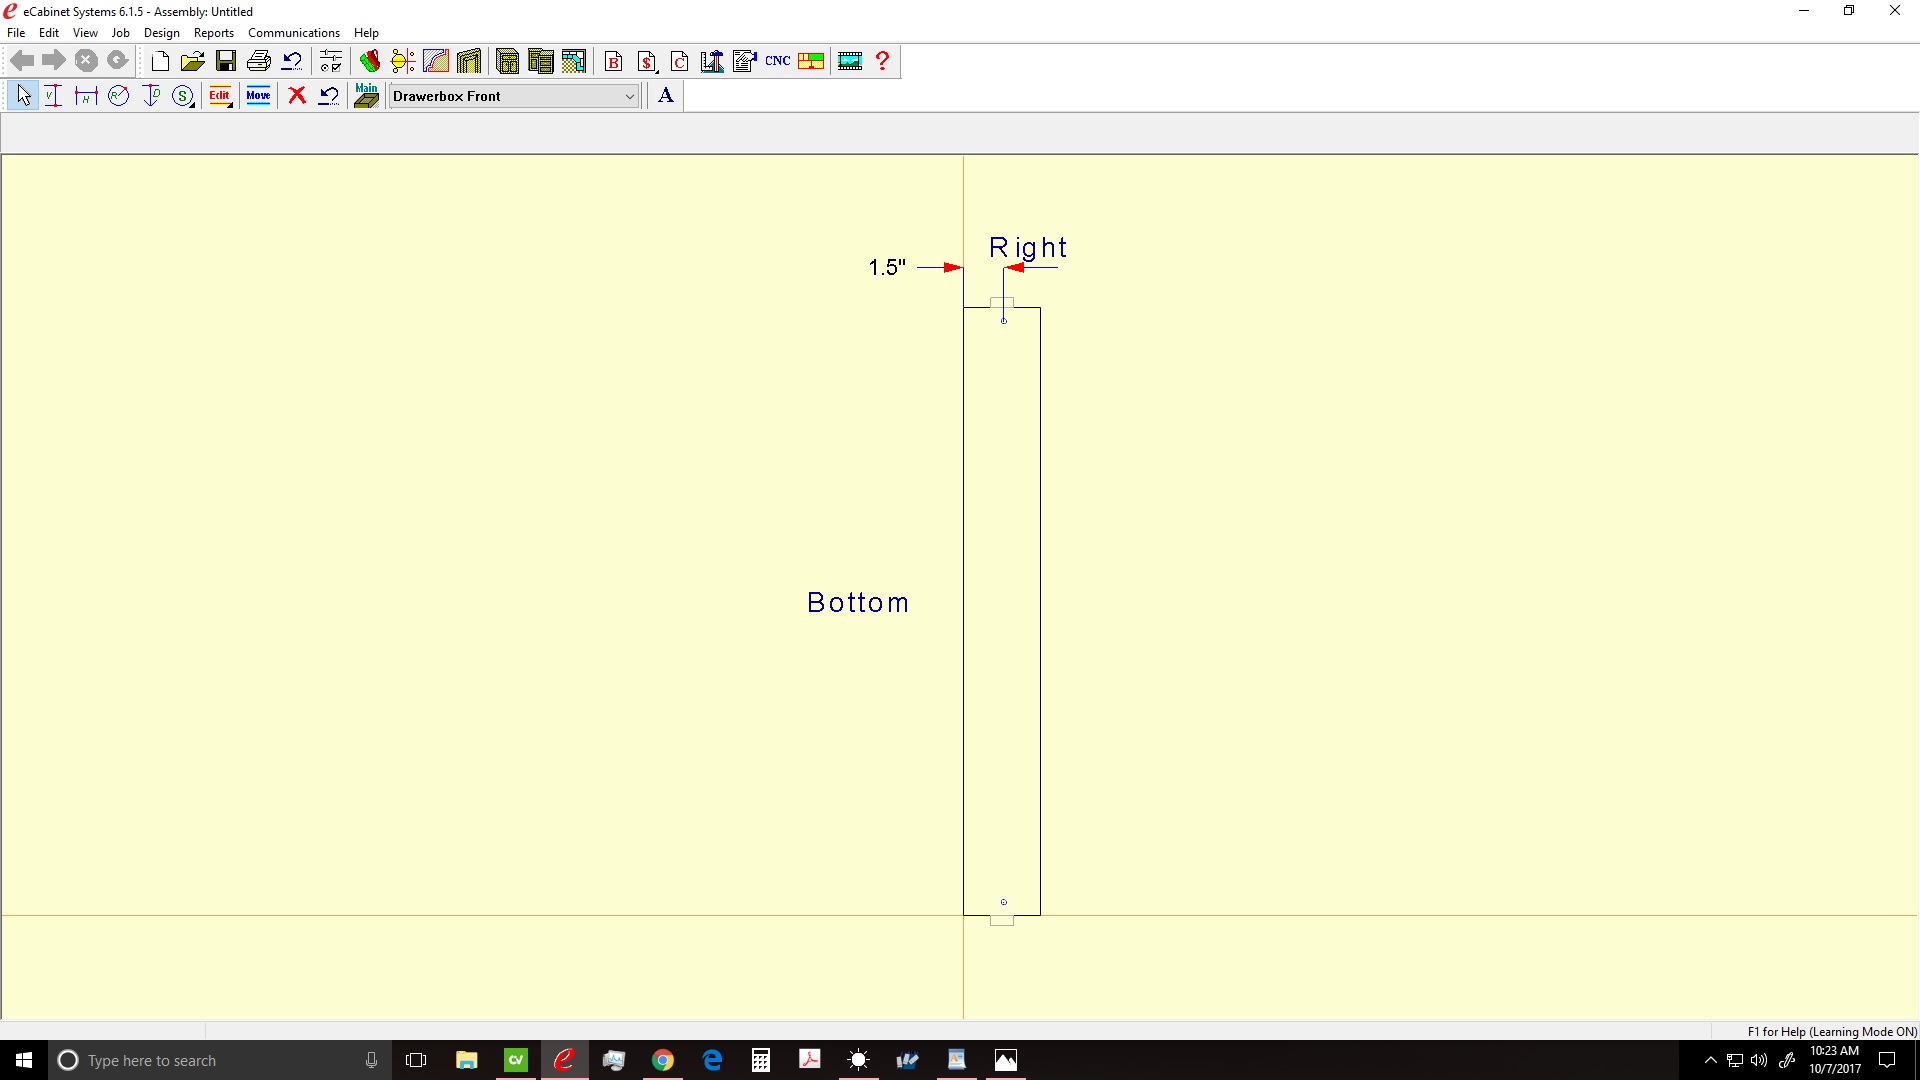Image resolution: width=1920 pixels, height=1080 pixels.
Task: Open the settings checklist options icon
Action: click(331, 62)
